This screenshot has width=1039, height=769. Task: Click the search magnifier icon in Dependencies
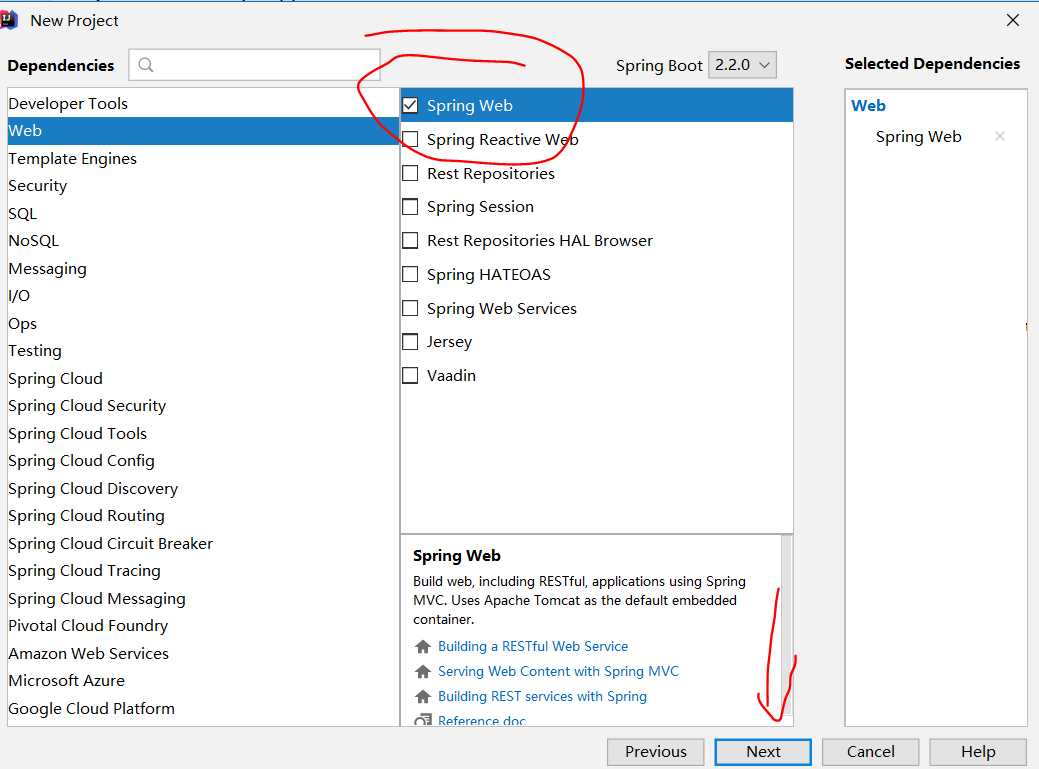coord(146,65)
